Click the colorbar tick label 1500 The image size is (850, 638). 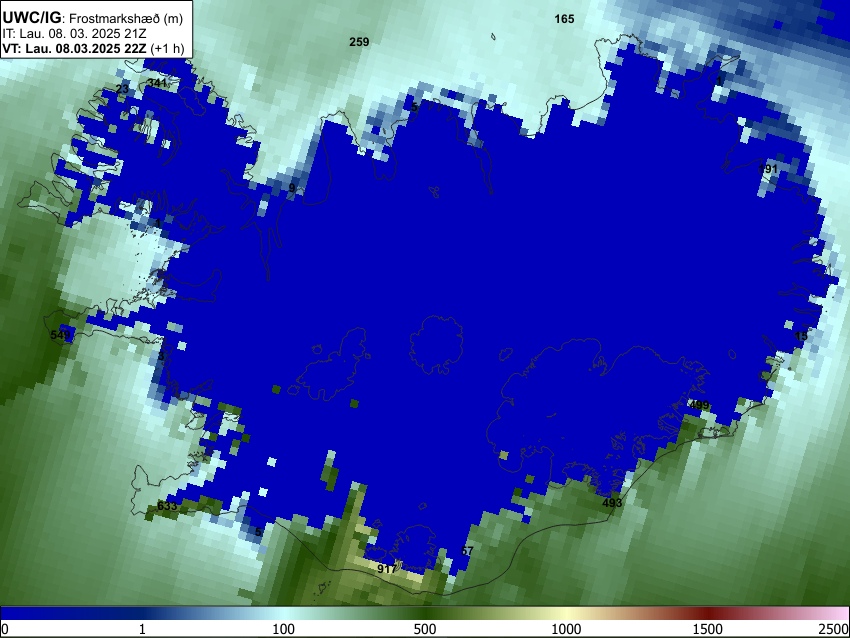[708, 629]
